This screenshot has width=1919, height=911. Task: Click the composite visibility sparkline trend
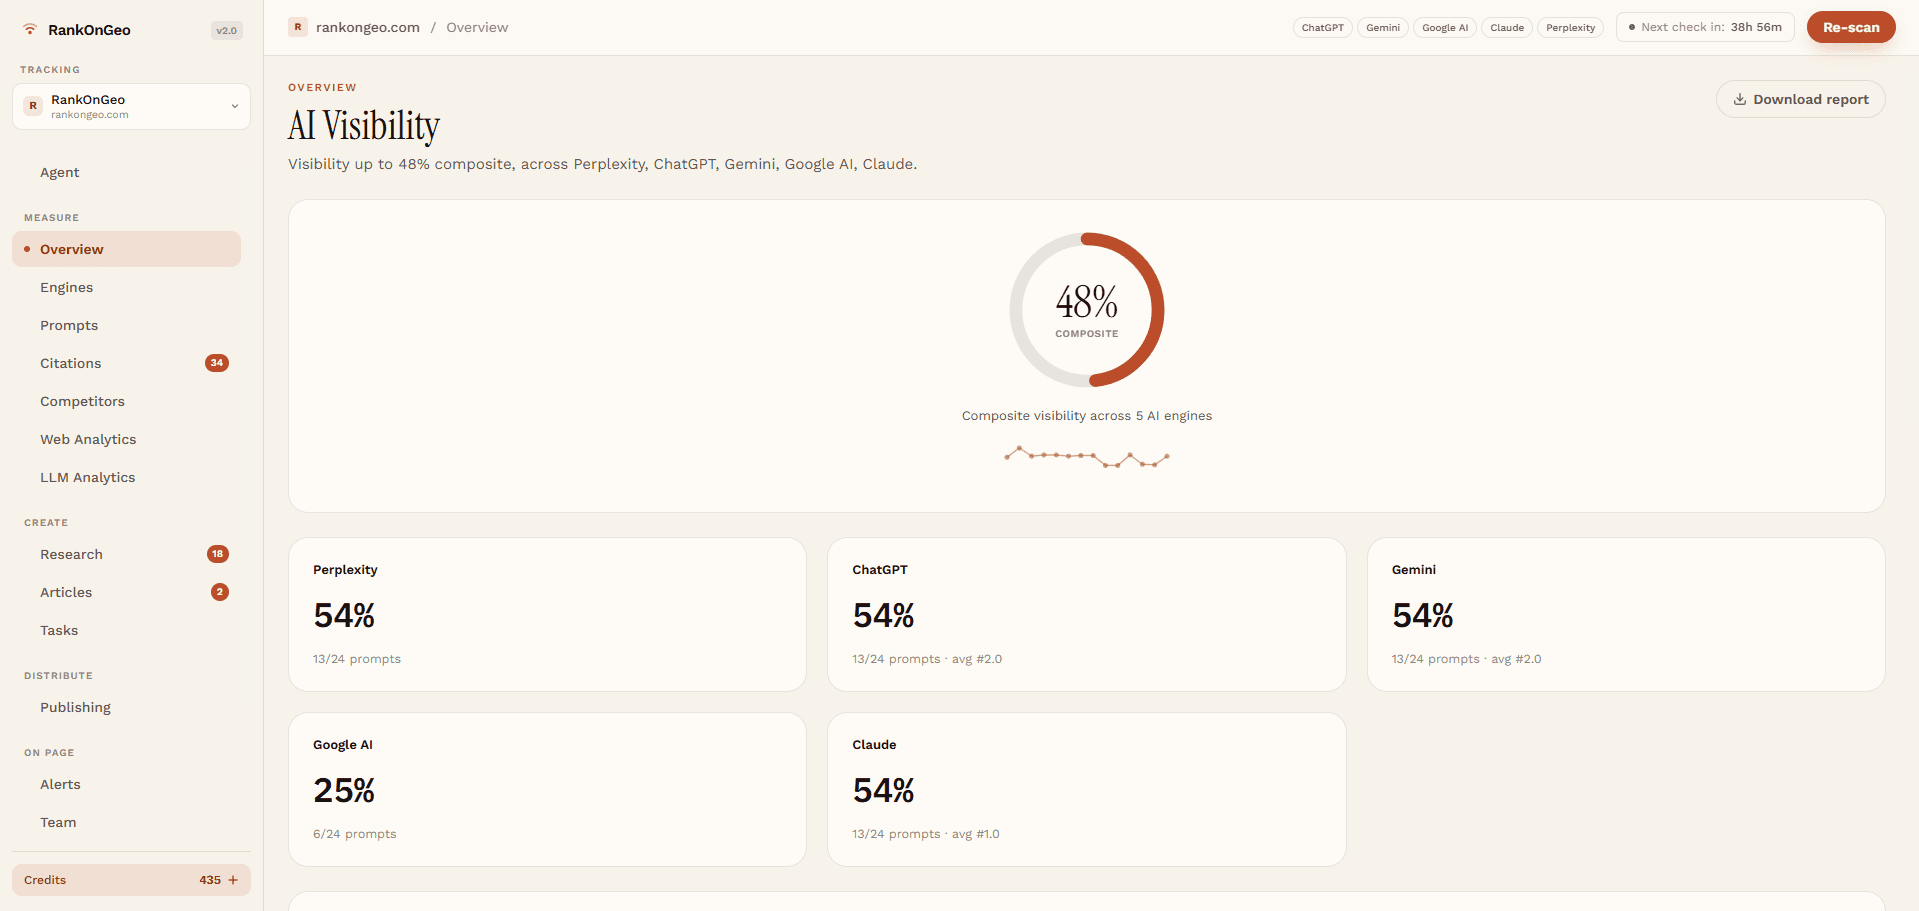1087,456
